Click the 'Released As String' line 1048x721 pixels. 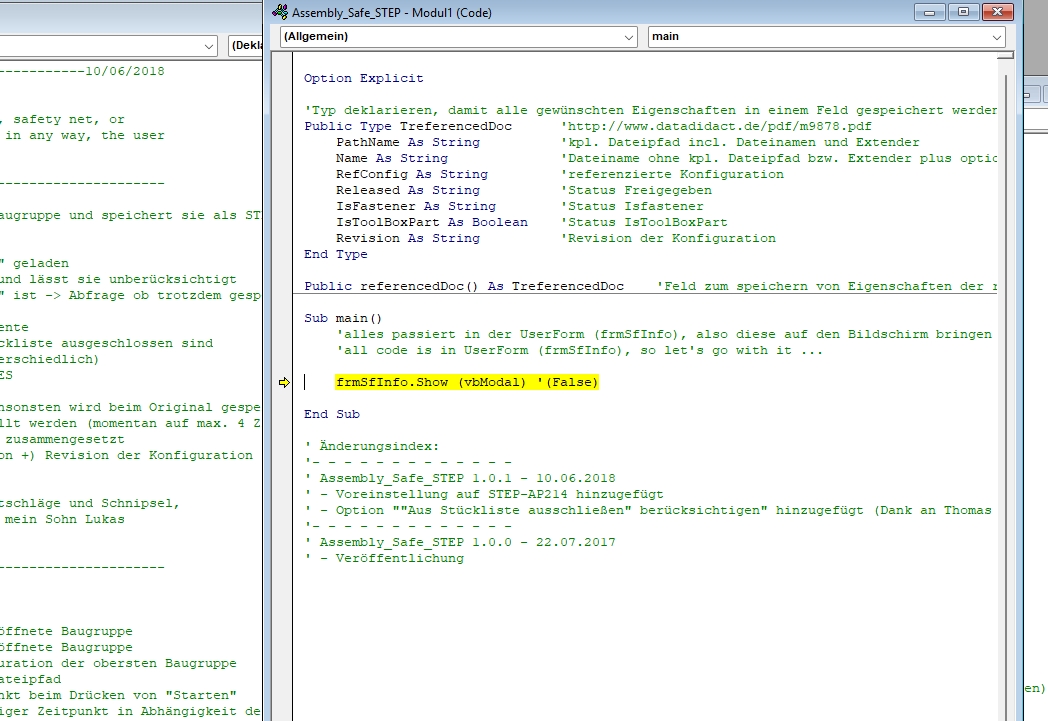408,190
